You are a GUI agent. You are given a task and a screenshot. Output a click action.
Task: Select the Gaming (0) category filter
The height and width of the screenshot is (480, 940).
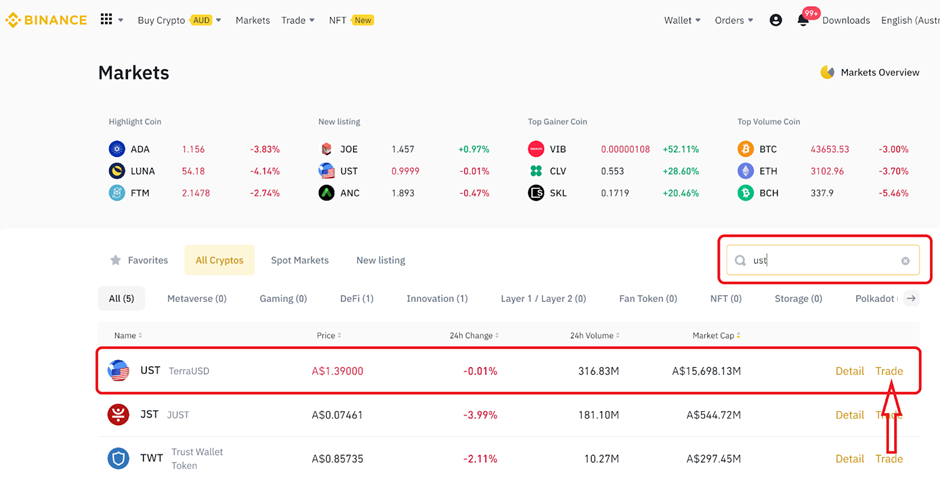click(x=283, y=298)
